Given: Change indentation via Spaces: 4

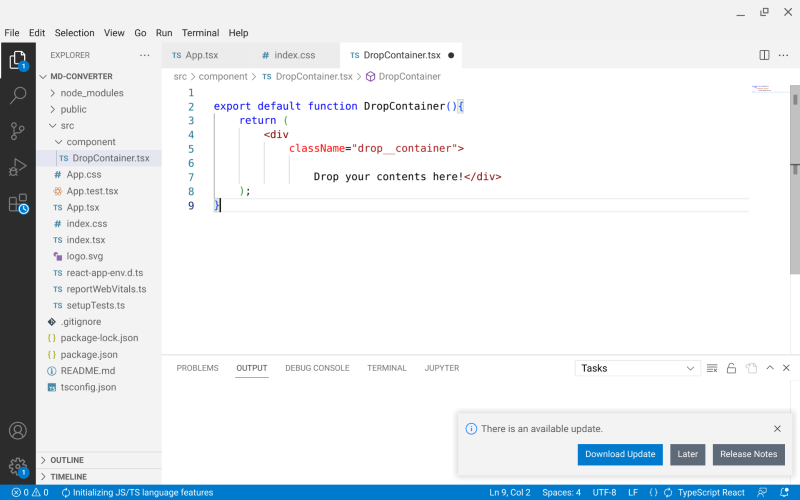Looking at the screenshot, I should point(561,492).
